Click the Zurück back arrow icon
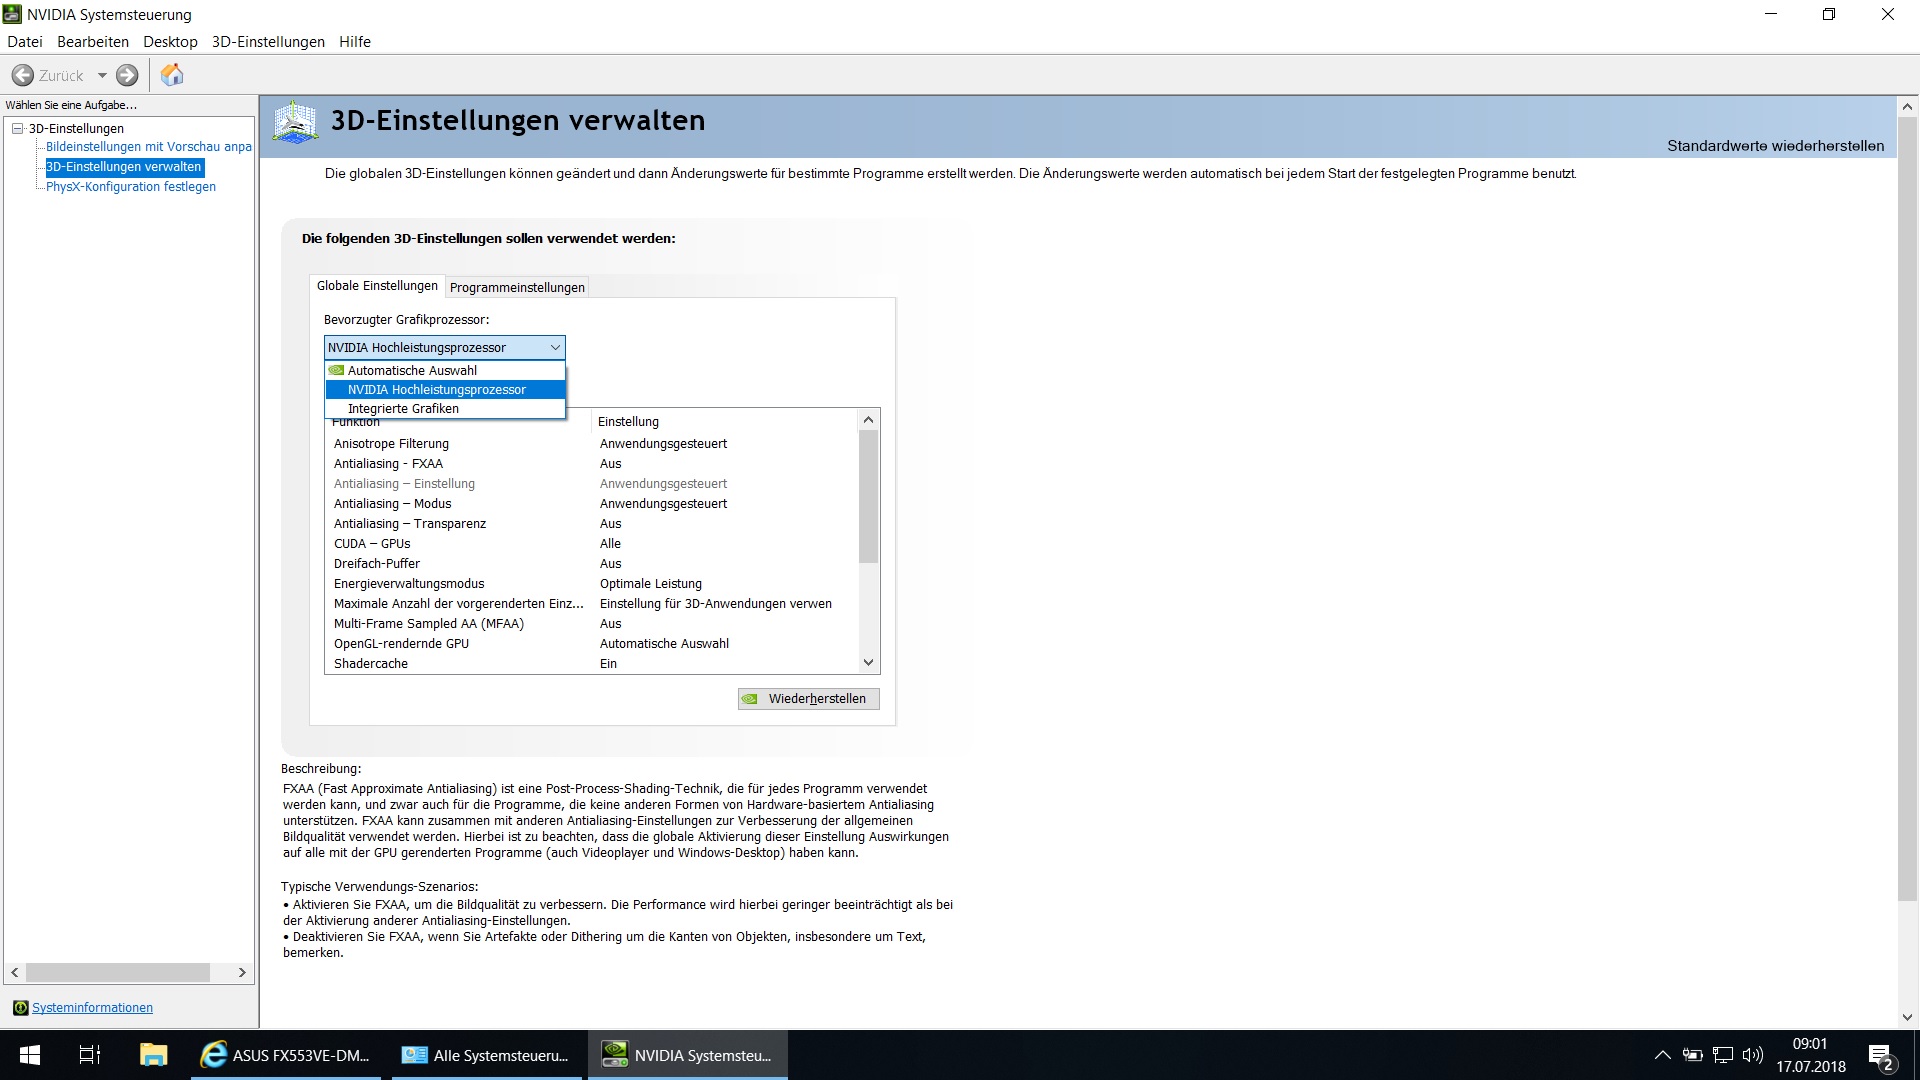 coord(23,75)
